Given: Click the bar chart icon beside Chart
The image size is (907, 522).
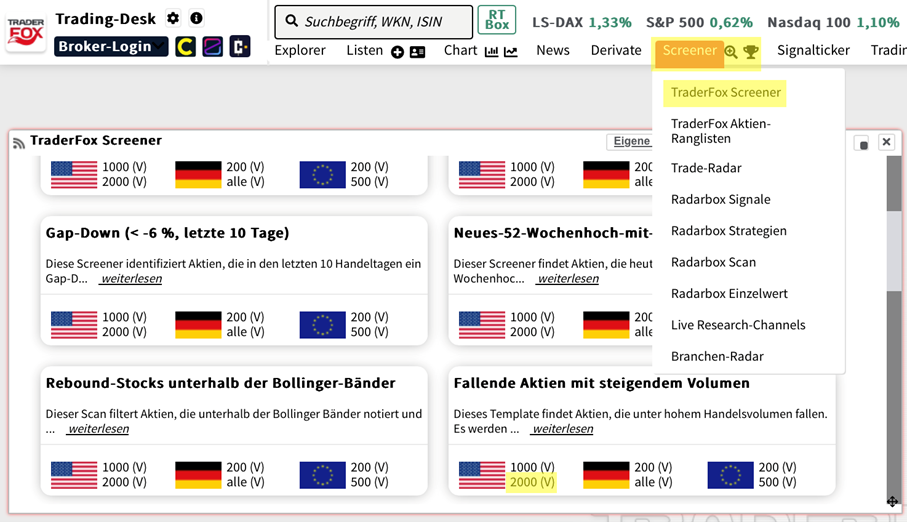Looking at the screenshot, I should tap(492, 52).
